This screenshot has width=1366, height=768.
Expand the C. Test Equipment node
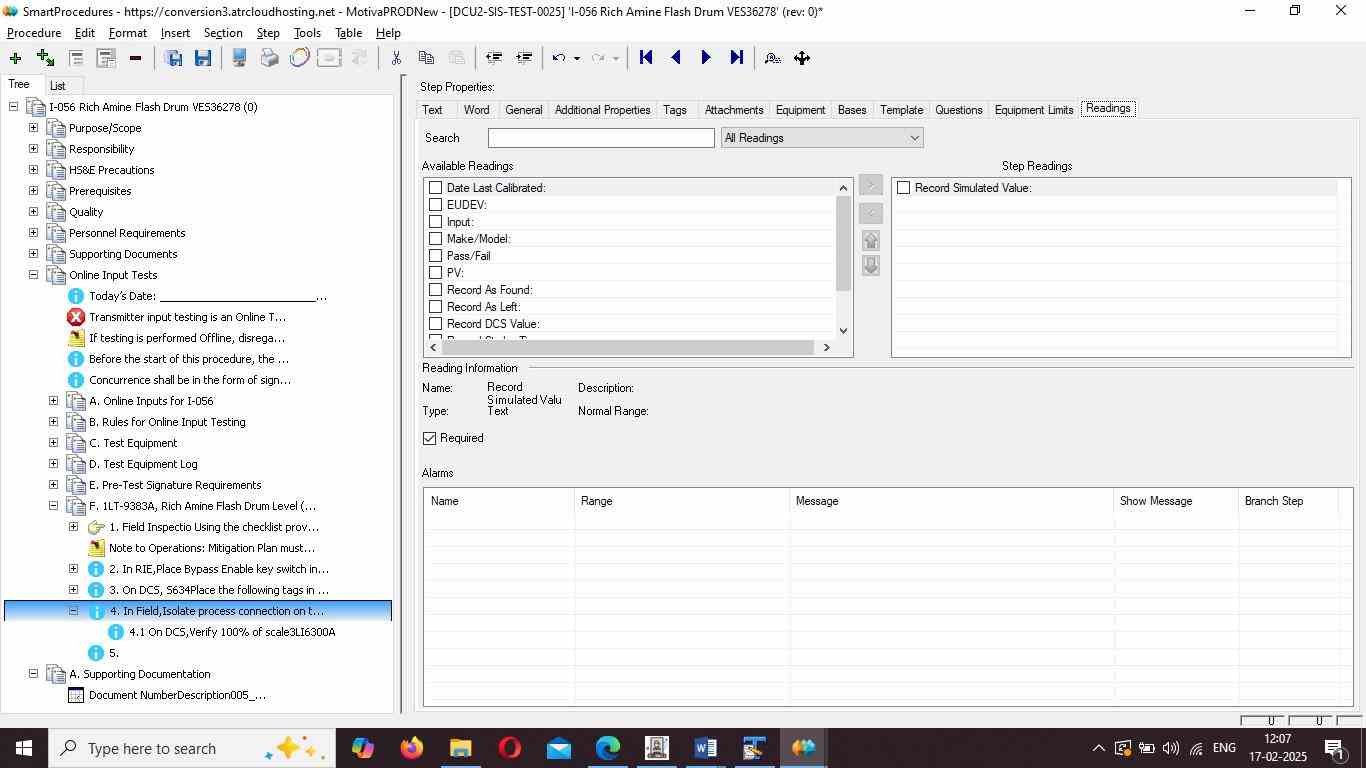pos(53,443)
